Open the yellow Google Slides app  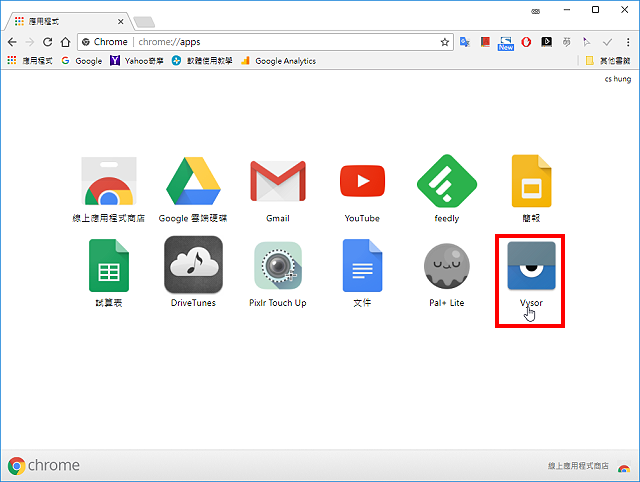point(531,181)
